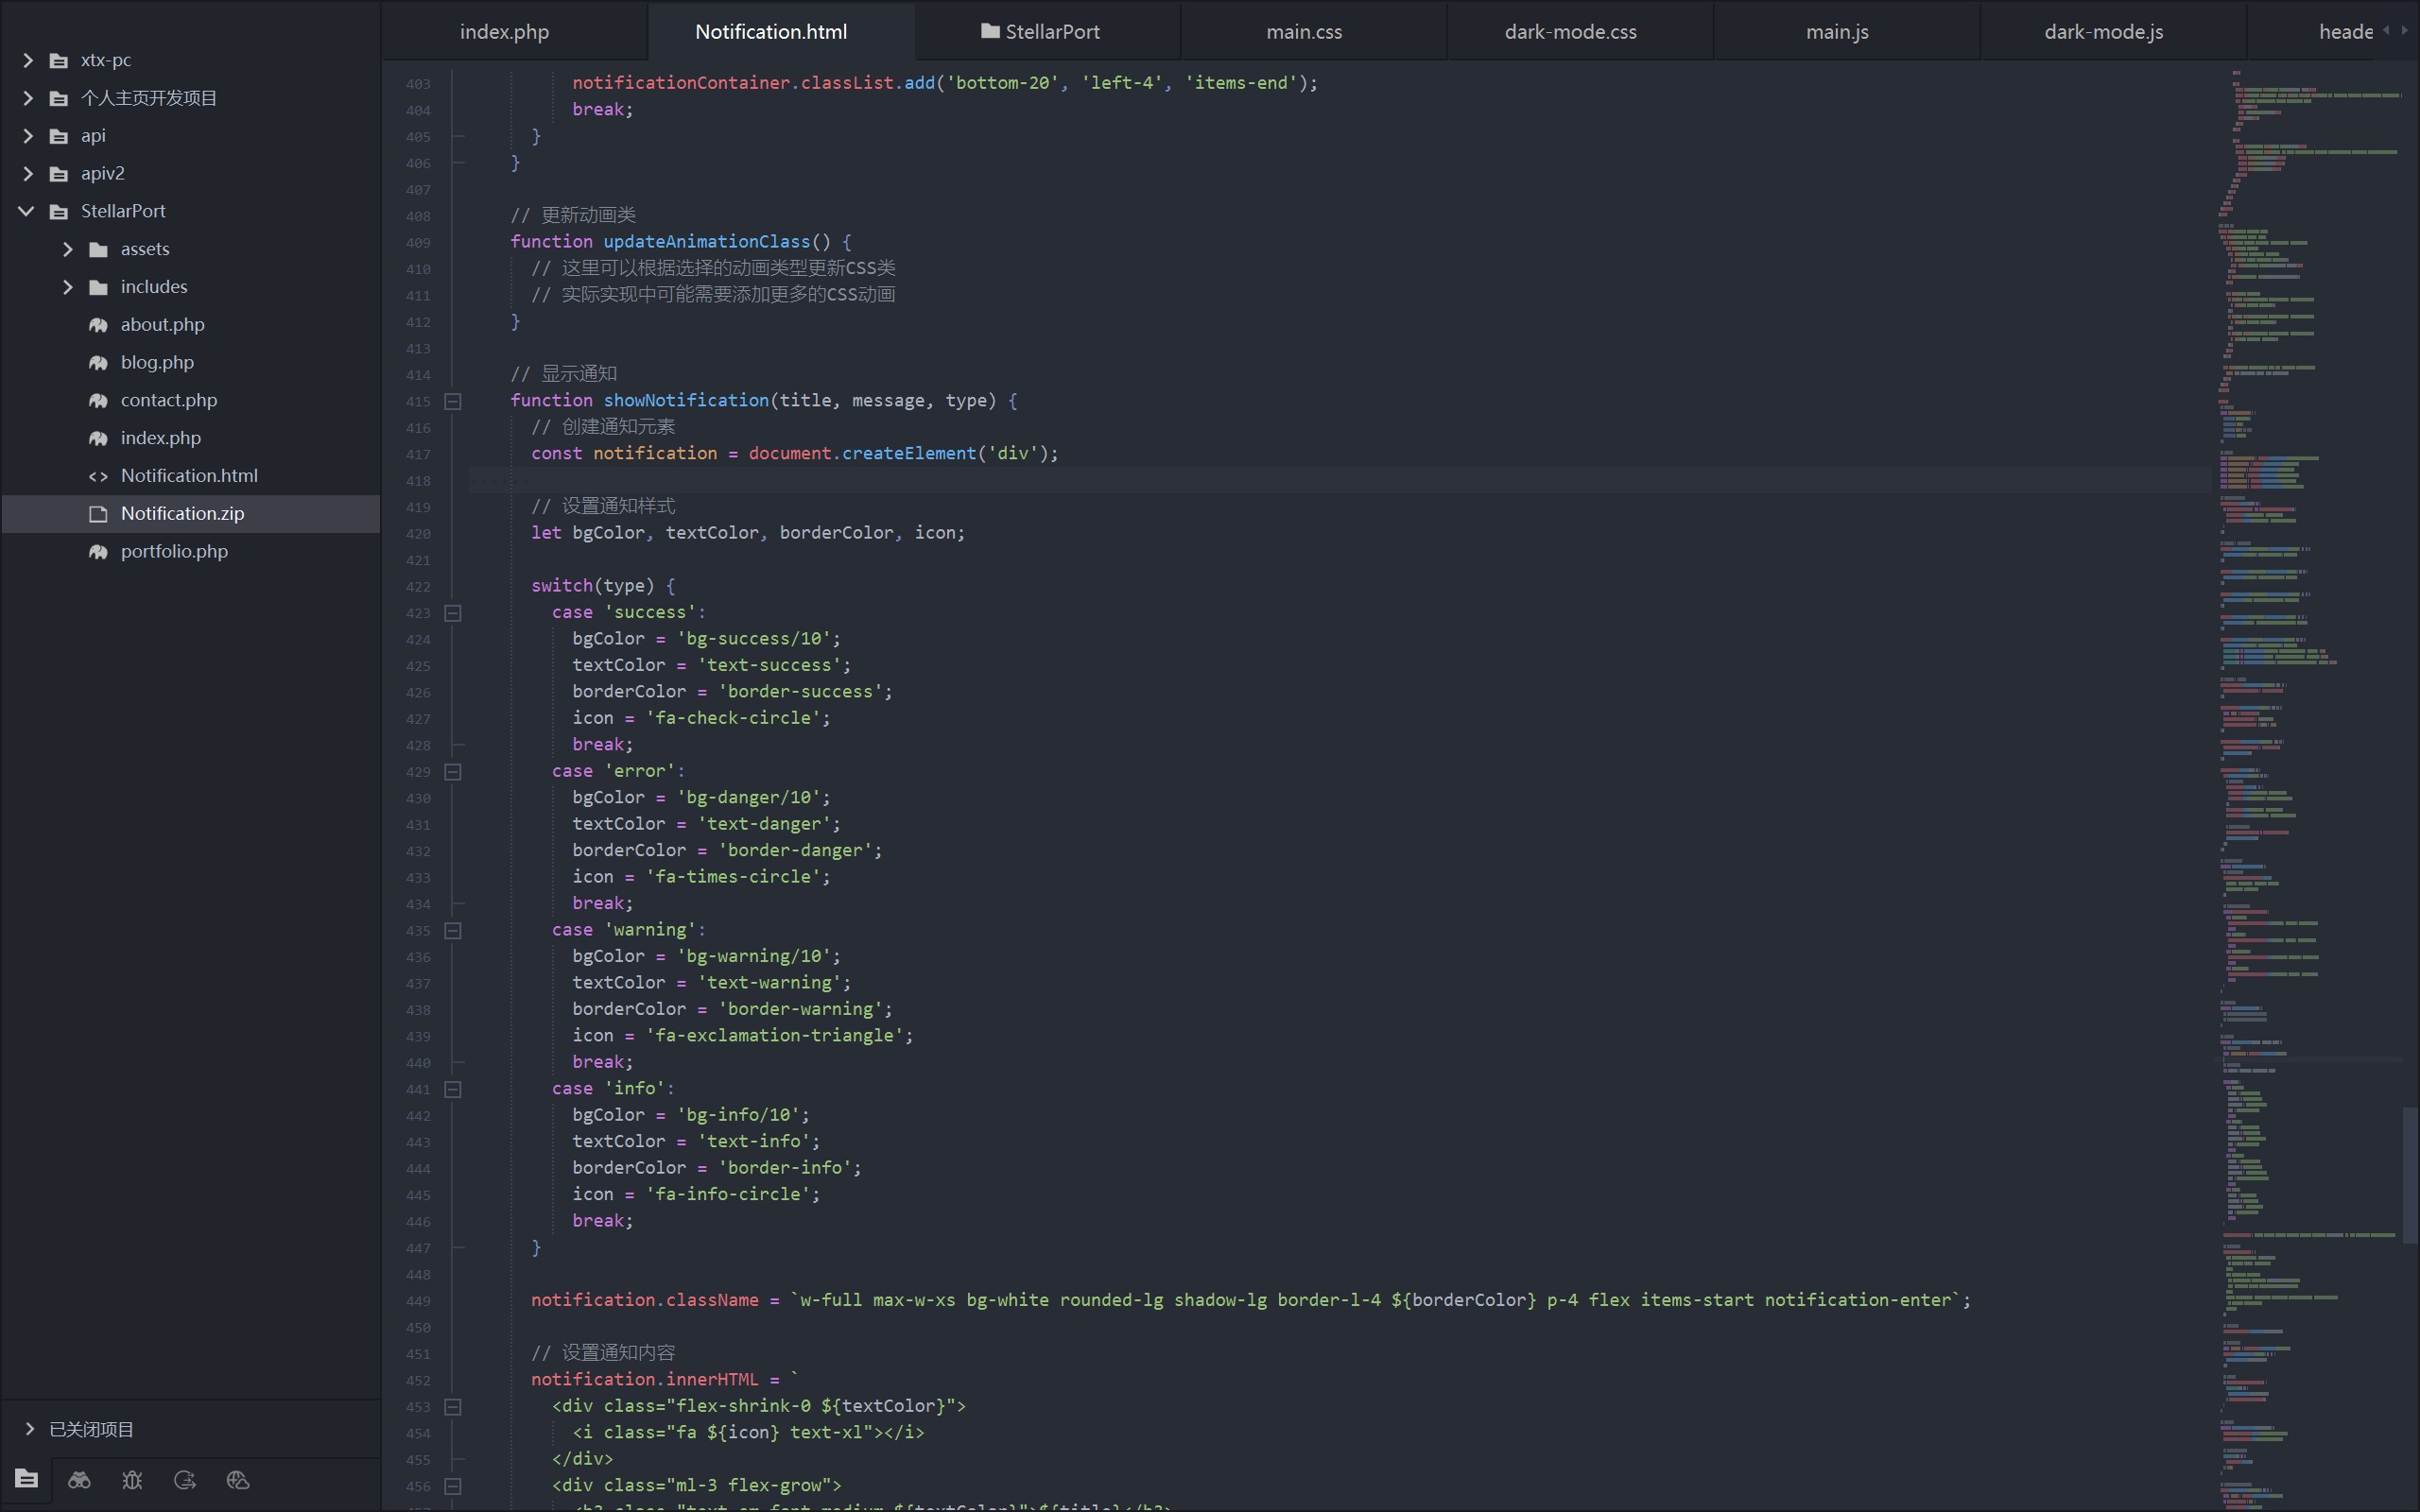The height and width of the screenshot is (1512, 2420).
Task: Expand the includes folder
Action: [x=68, y=287]
